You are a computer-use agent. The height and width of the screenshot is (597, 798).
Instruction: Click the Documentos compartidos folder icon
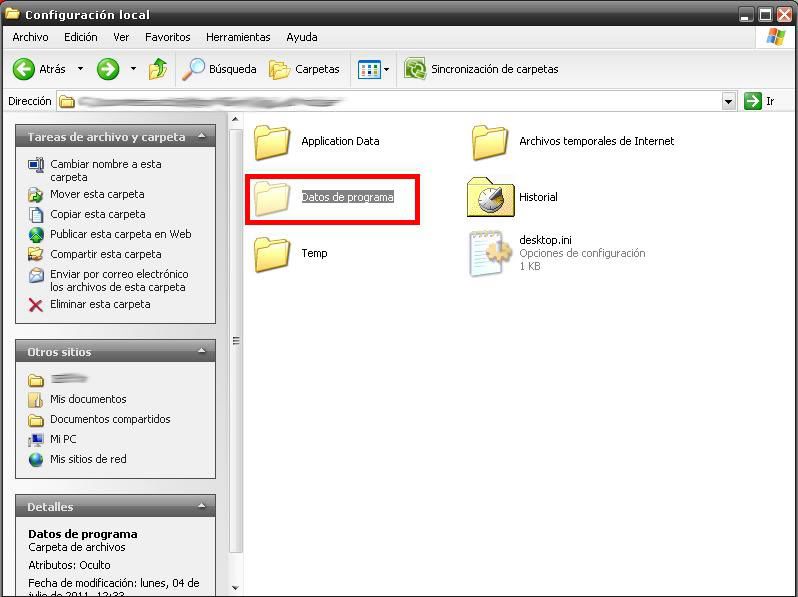(36, 420)
